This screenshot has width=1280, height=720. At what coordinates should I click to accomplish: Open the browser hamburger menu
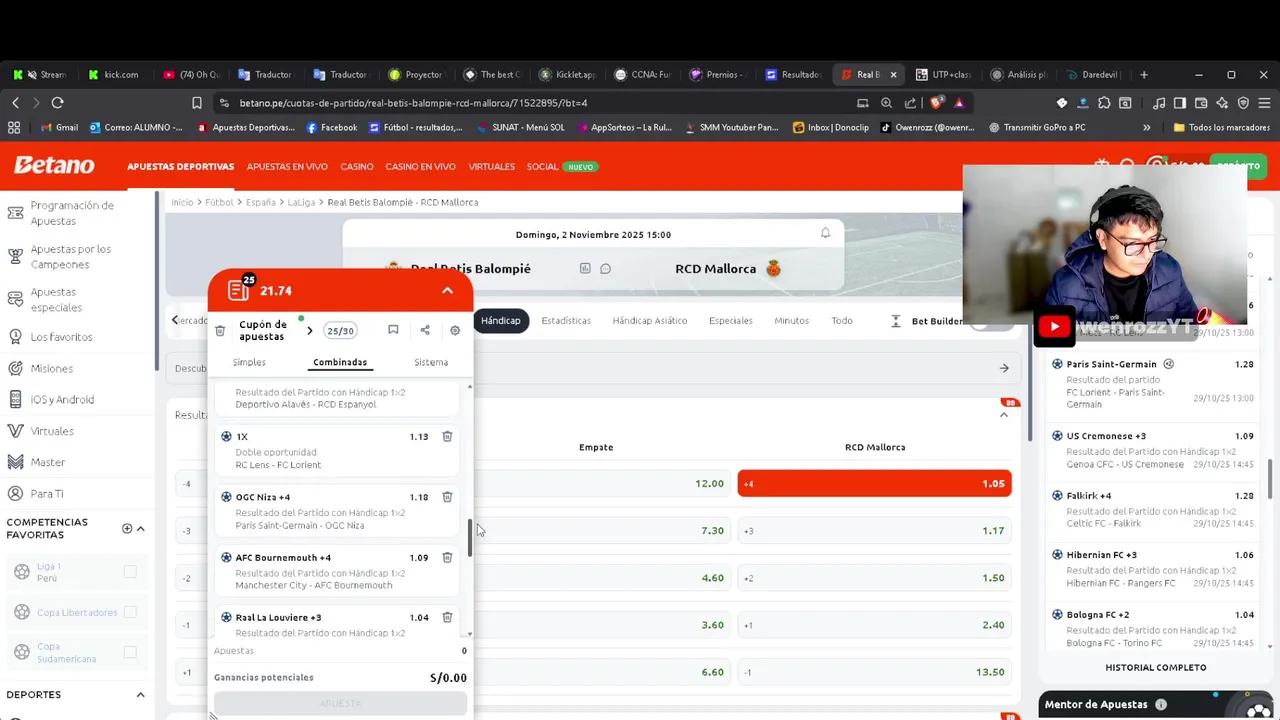point(1264,102)
